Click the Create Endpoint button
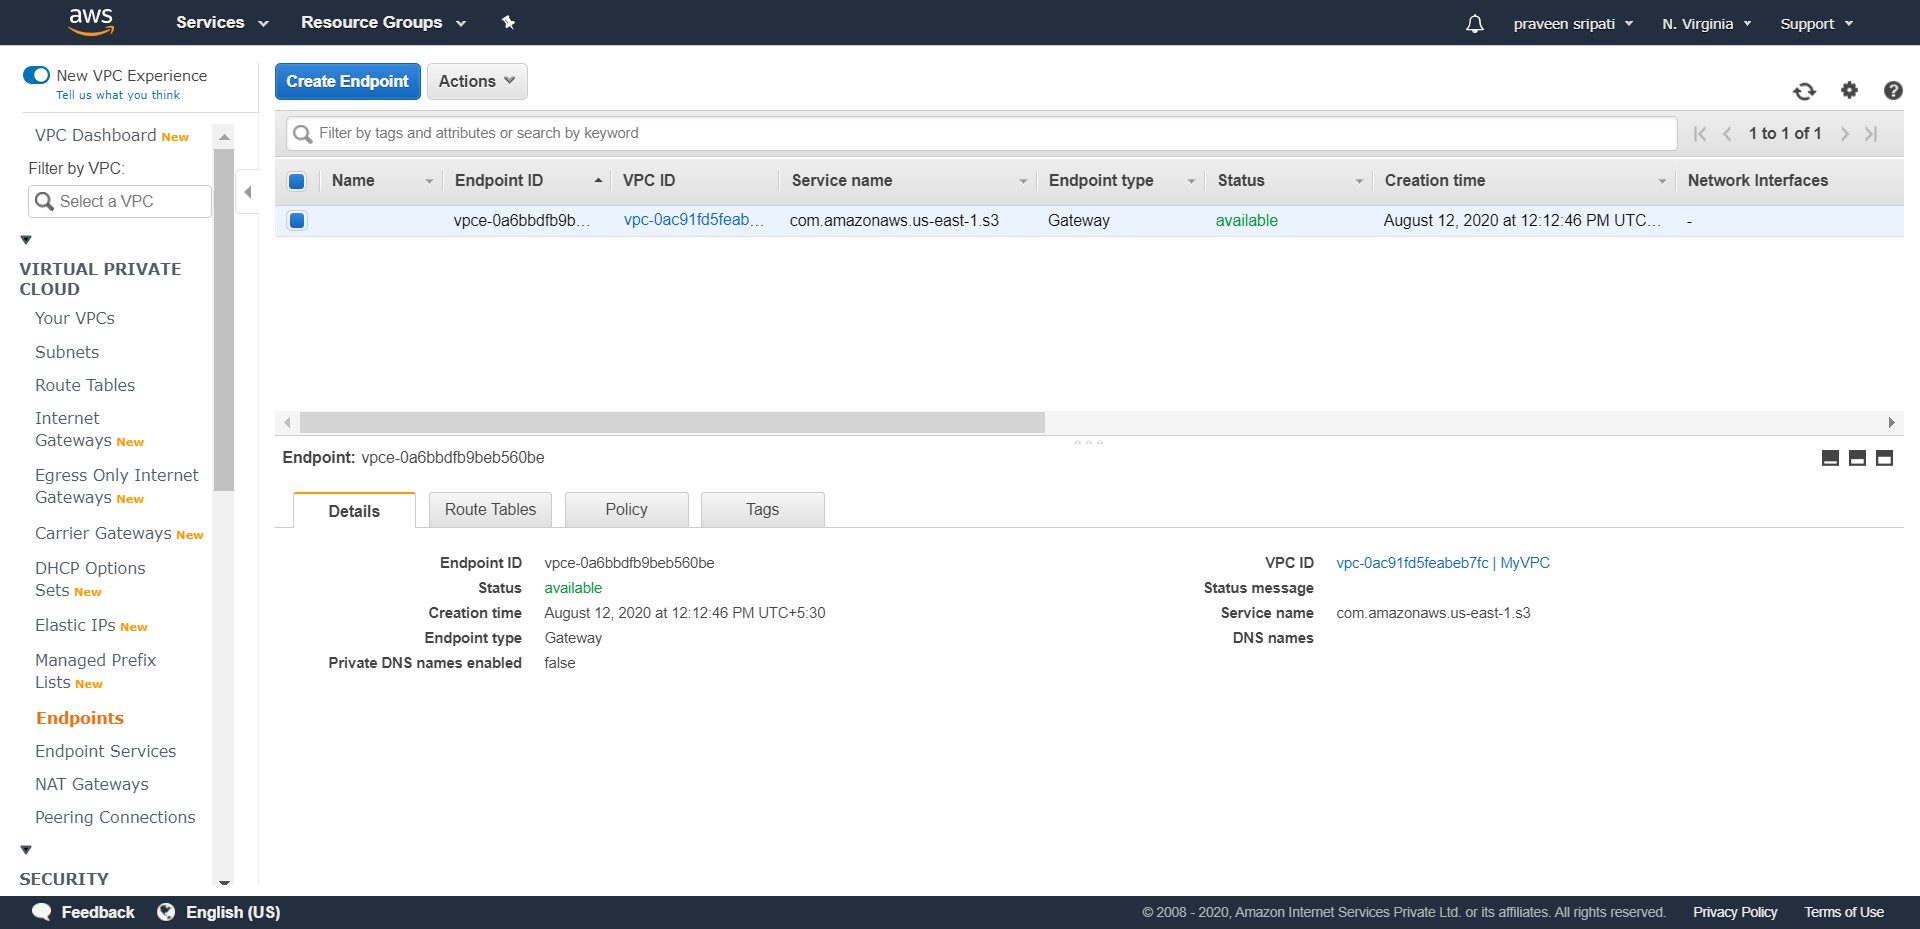The height and width of the screenshot is (929, 1920). pyautogui.click(x=347, y=81)
